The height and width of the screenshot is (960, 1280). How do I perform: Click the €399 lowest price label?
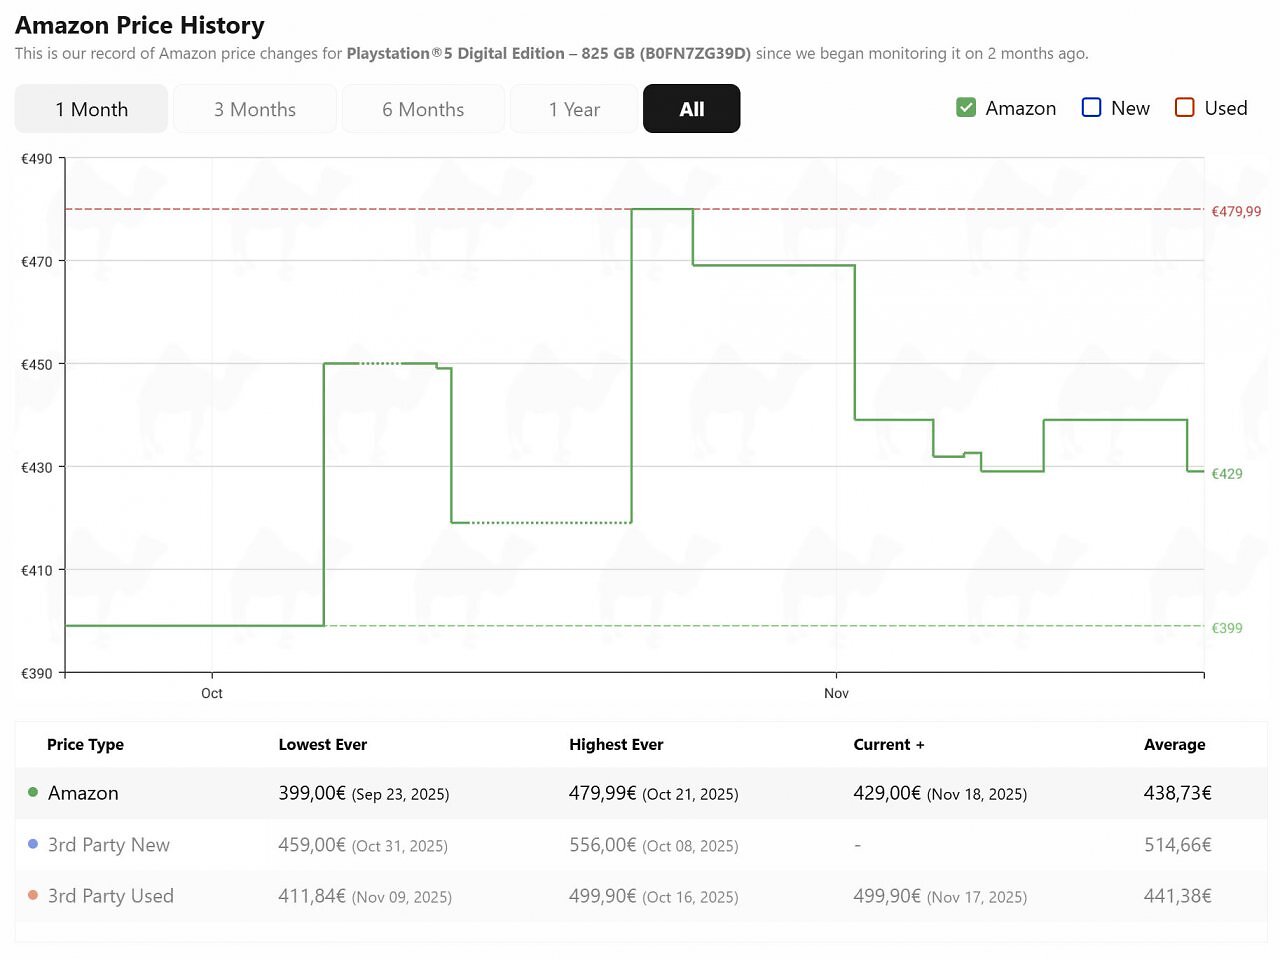click(1227, 628)
